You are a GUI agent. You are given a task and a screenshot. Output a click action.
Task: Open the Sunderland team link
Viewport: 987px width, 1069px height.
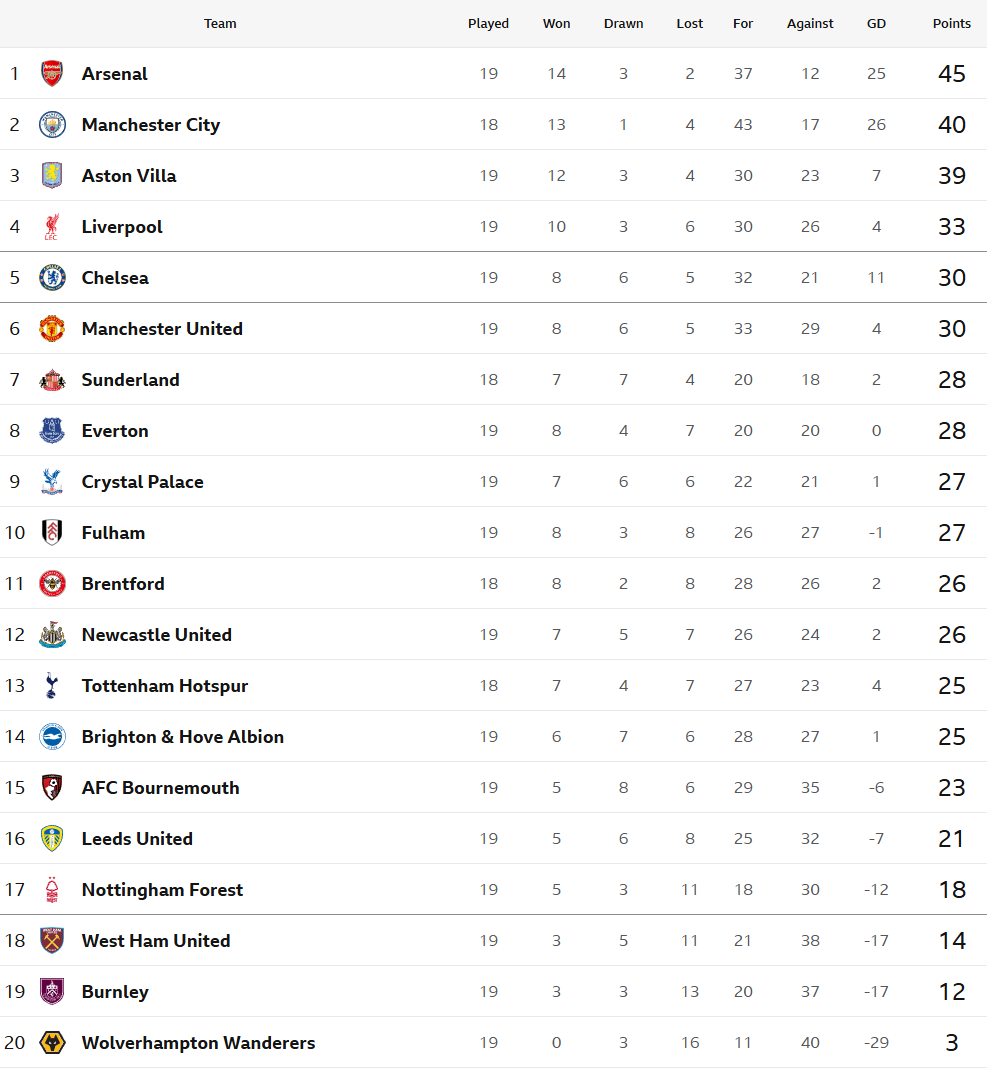tap(131, 379)
